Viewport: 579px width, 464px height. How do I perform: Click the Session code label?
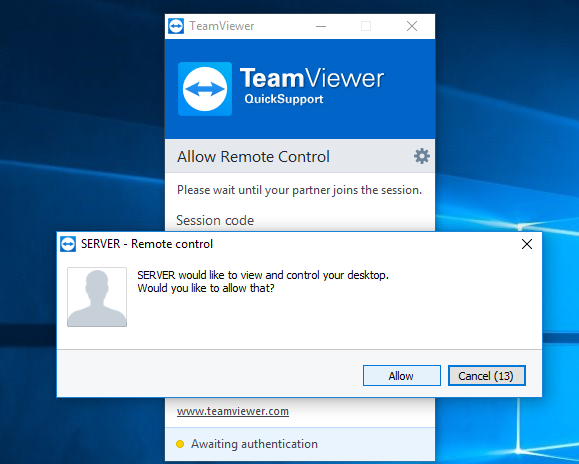point(215,220)
